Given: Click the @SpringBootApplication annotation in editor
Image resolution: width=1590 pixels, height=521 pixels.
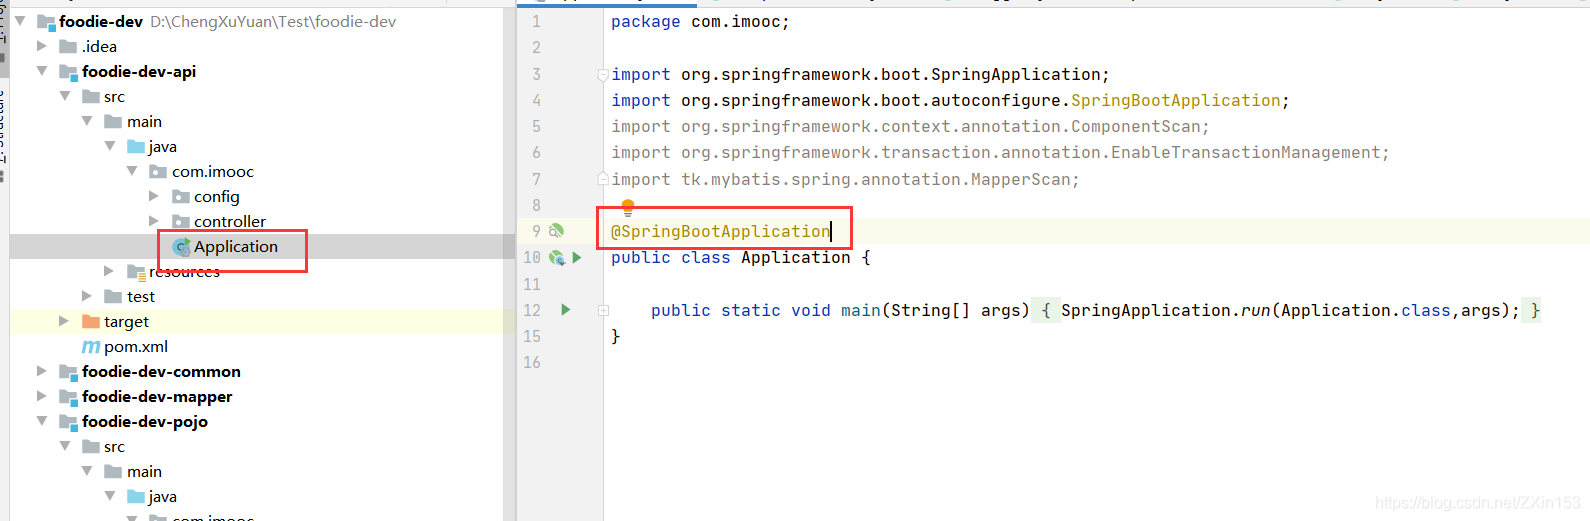Looking at the screenshot, I should coord(721,232).
